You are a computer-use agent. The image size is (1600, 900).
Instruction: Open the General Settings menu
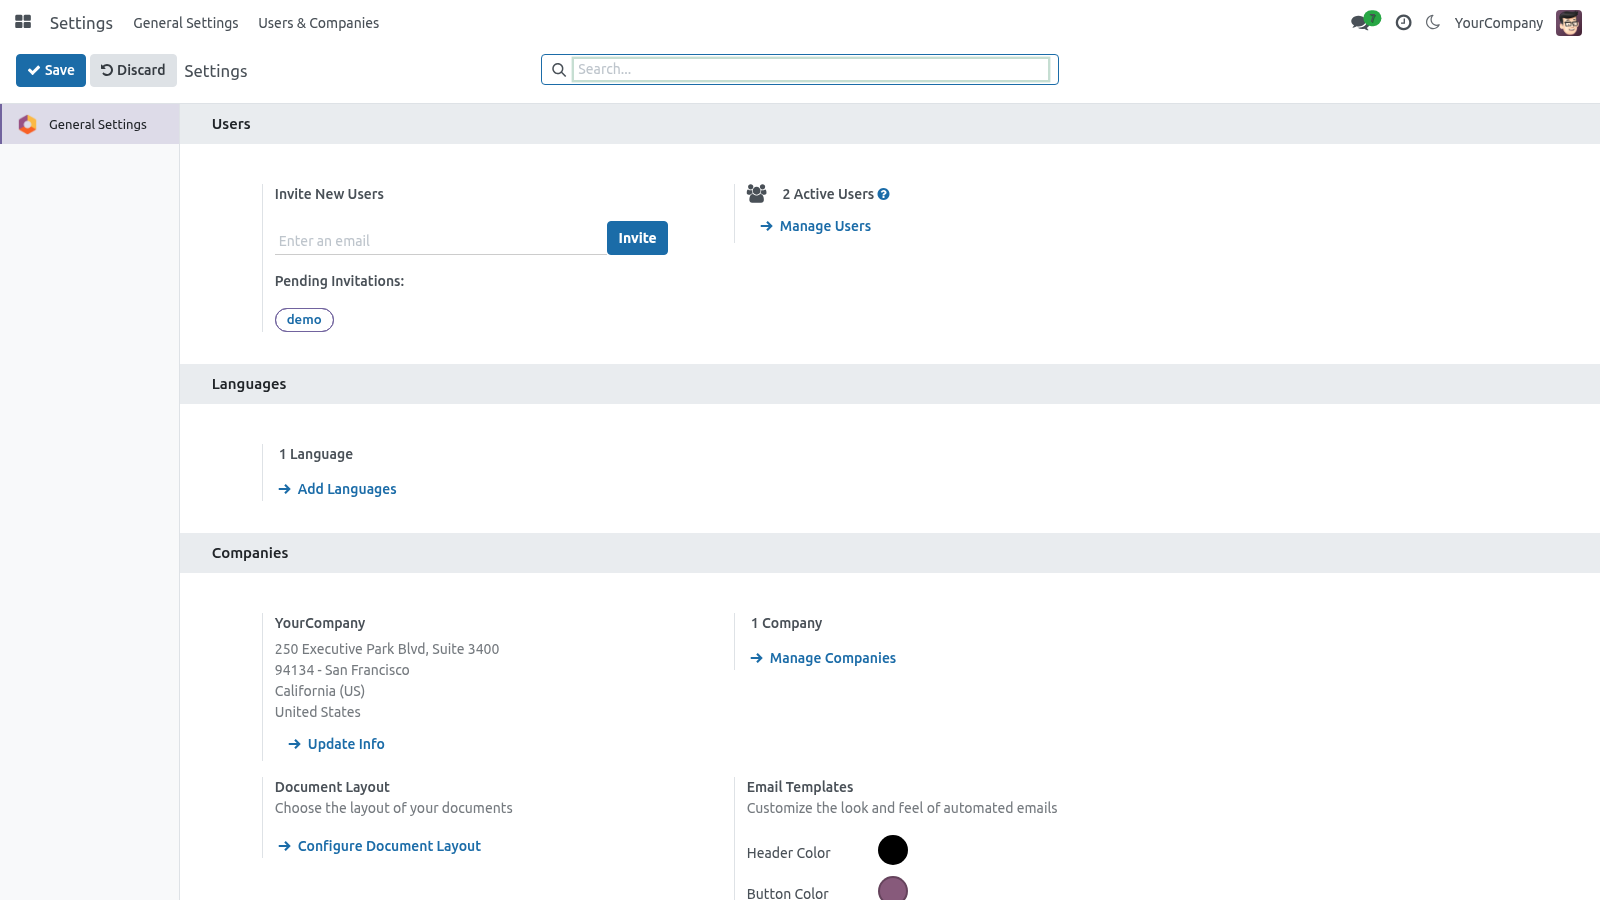186,23
